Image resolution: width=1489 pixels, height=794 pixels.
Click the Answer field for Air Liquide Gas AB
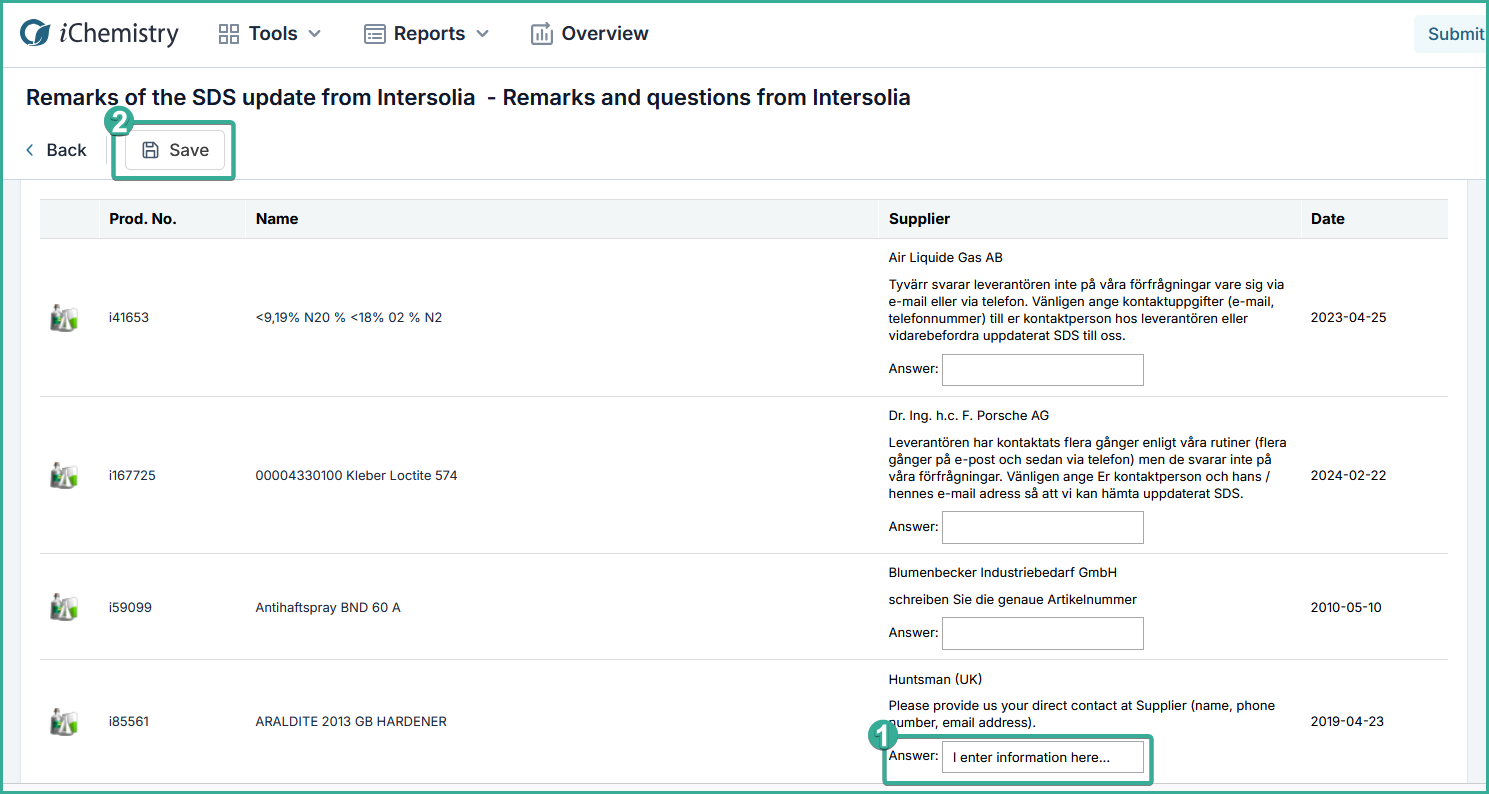click(x=1043, y=370)
